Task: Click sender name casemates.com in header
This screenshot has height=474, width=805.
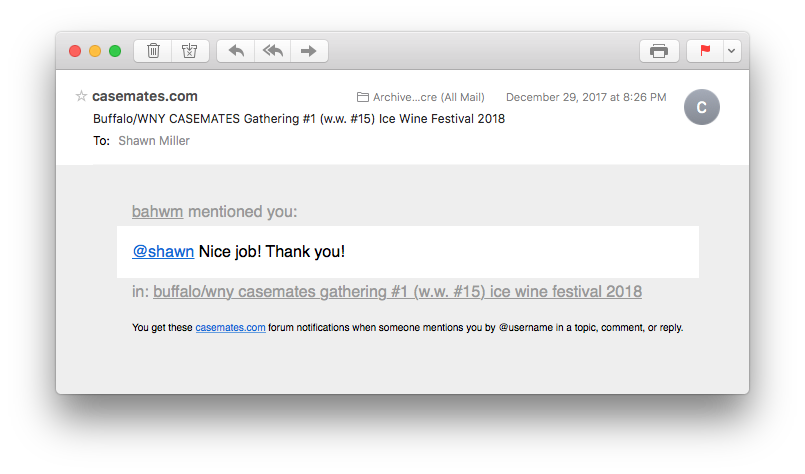Action: 145,97
